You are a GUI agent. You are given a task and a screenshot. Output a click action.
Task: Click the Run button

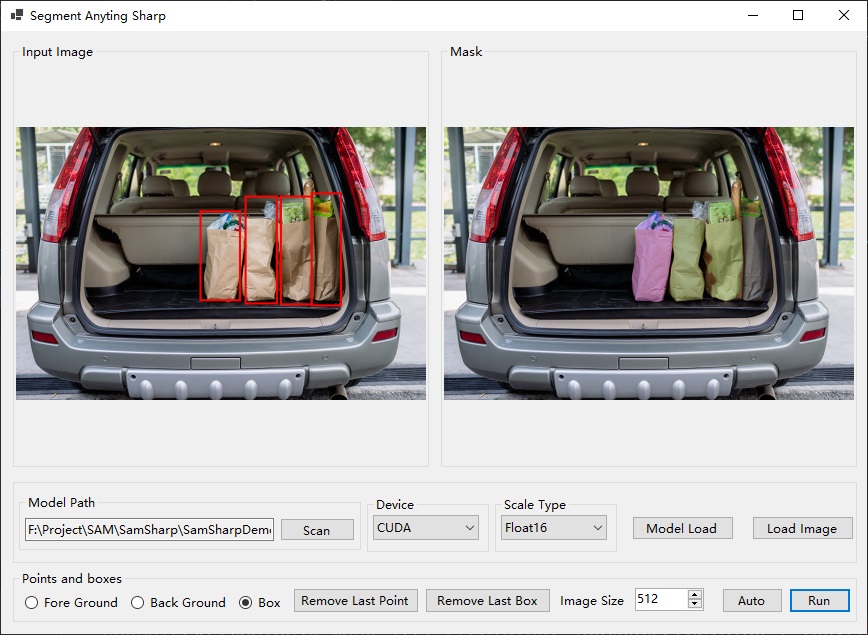coord(819,601)
